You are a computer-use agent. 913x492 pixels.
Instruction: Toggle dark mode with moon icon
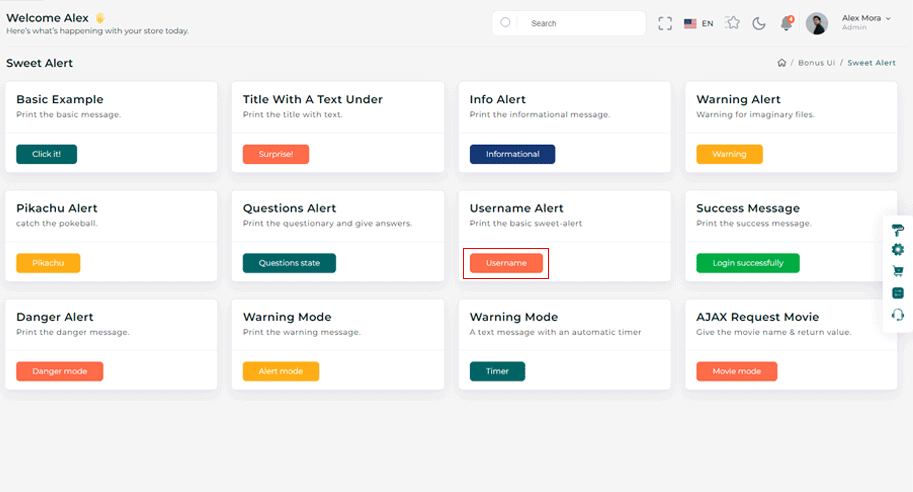pyautogui.click(x=759, y=23)
